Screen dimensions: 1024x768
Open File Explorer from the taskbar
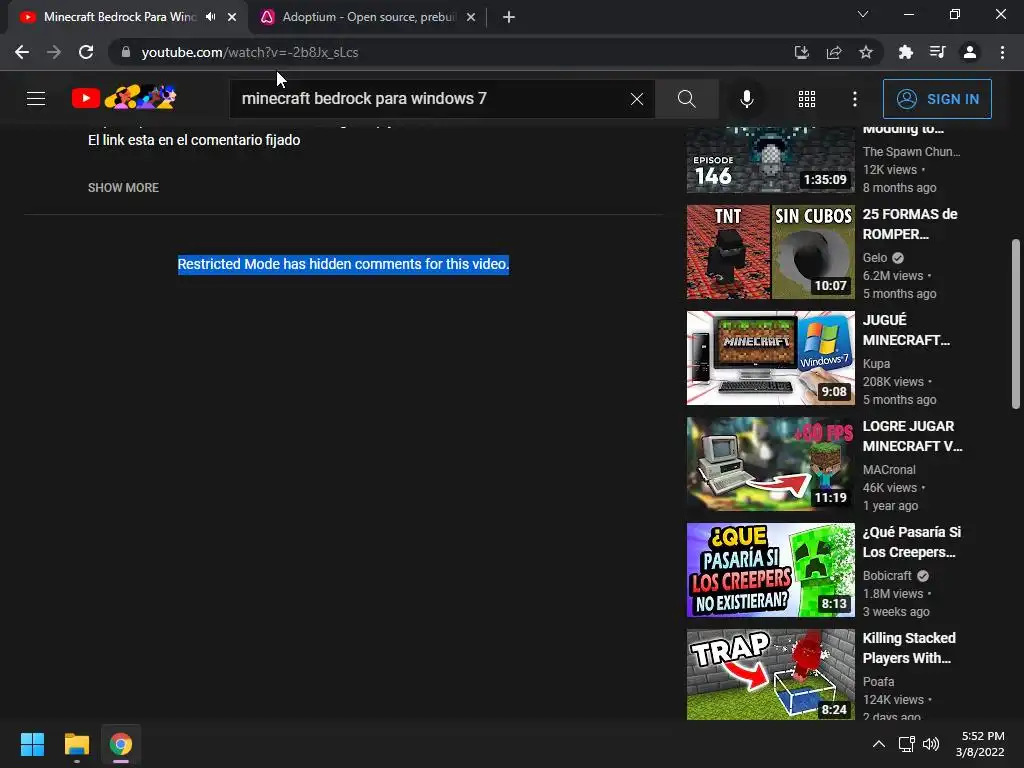[x=76, y=744]
